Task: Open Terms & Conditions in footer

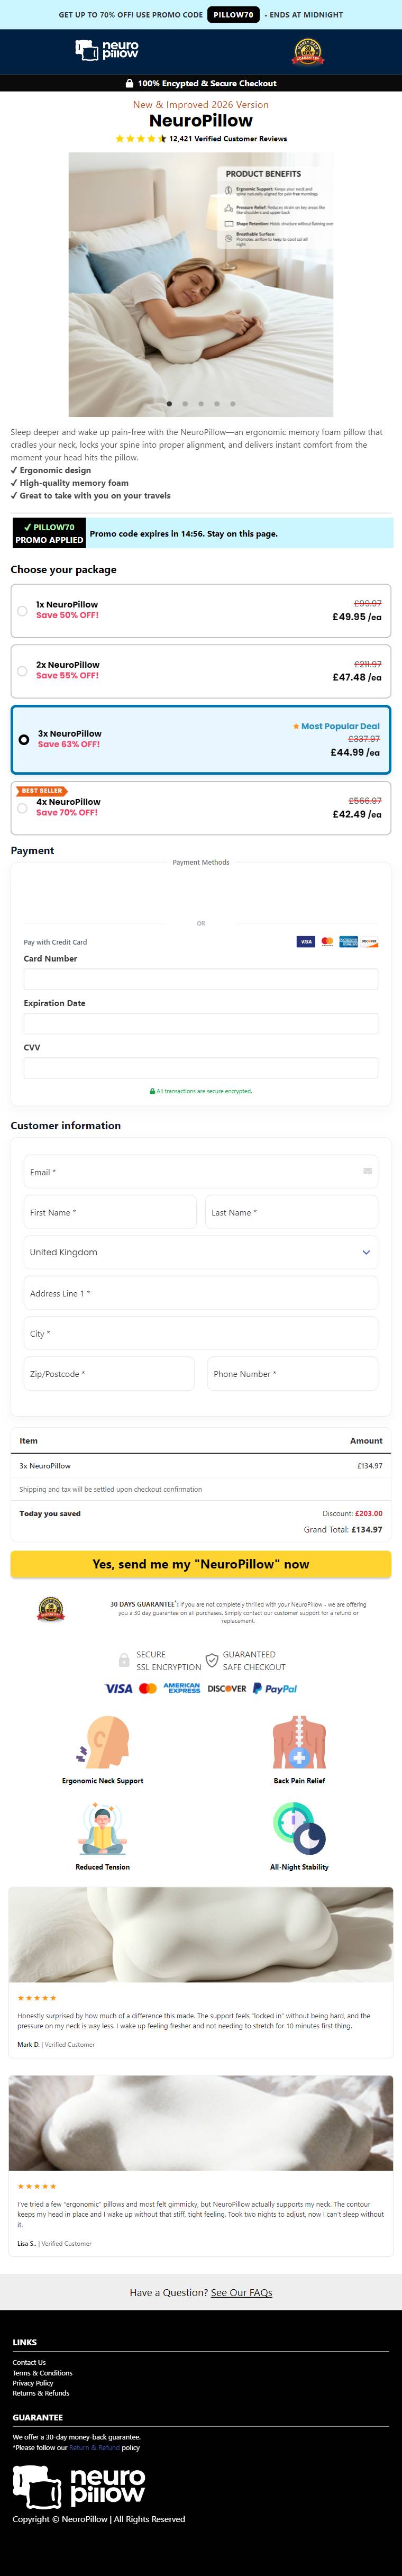Action: (42, 2373)
